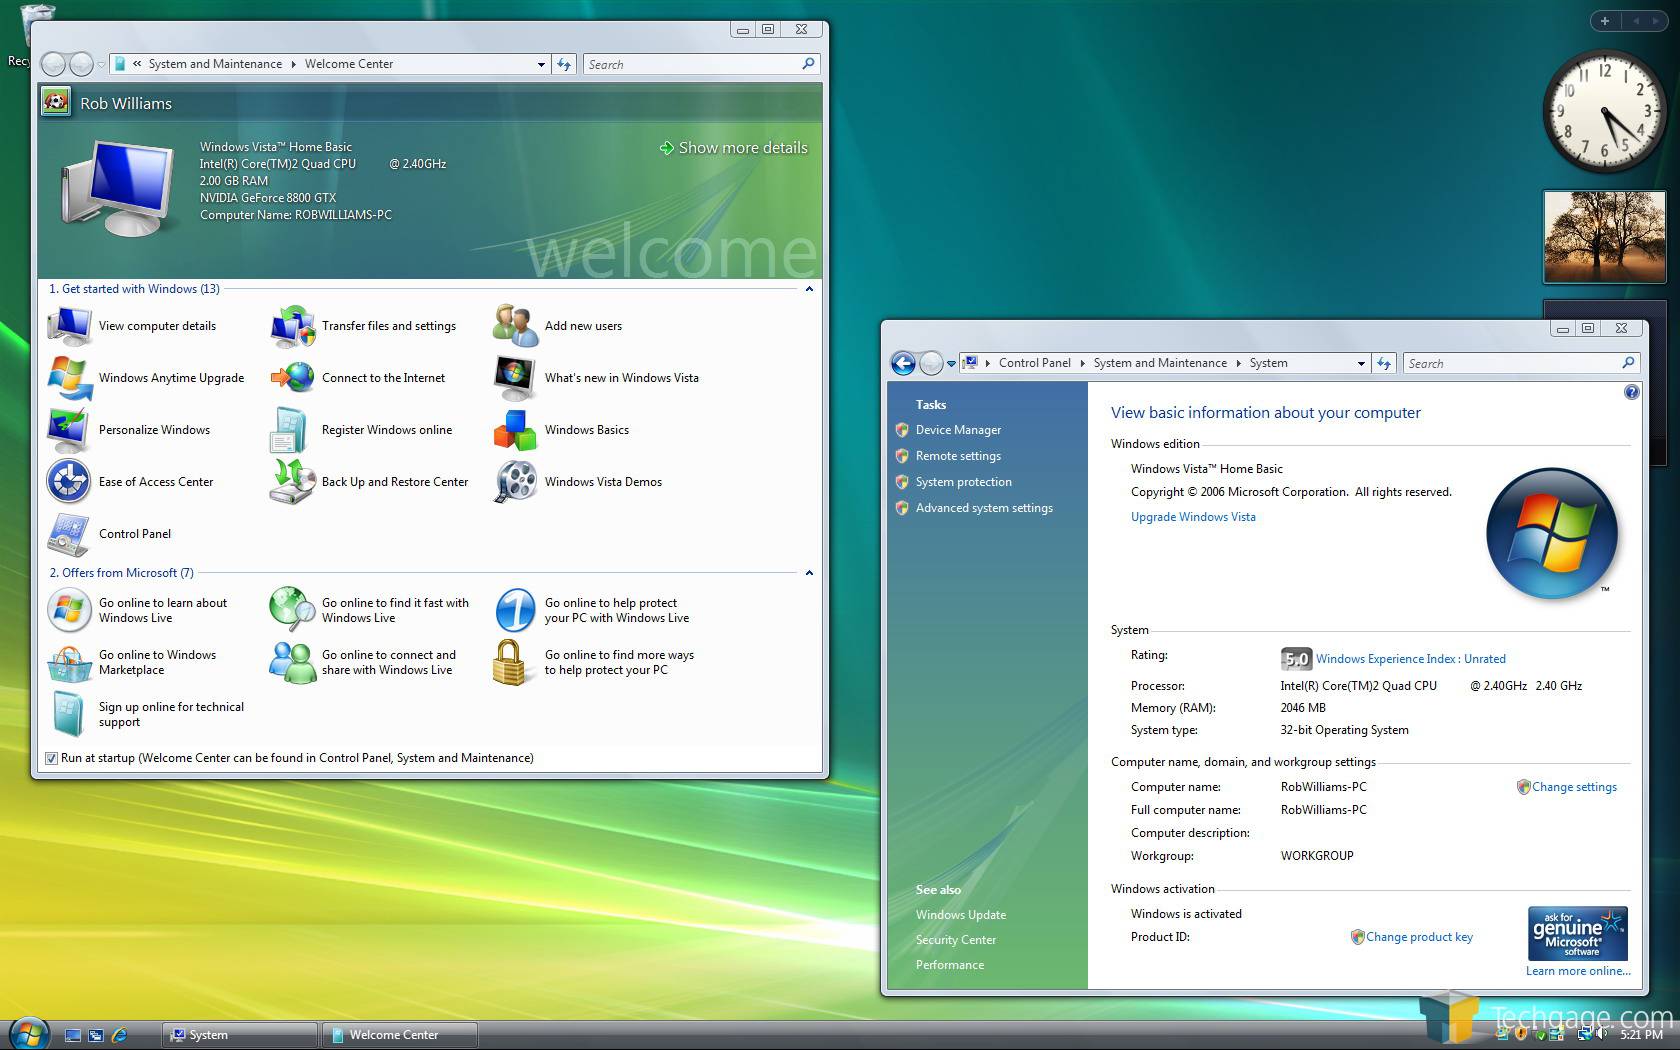Click Go online to find it fast icon

coord(293,610)
